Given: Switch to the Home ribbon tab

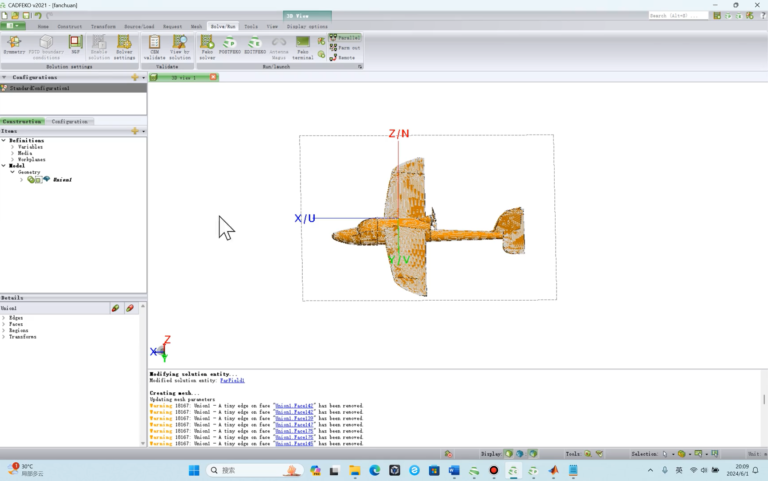Looking at the screenshot, I should pyautogui.click(x=43, y=26).
